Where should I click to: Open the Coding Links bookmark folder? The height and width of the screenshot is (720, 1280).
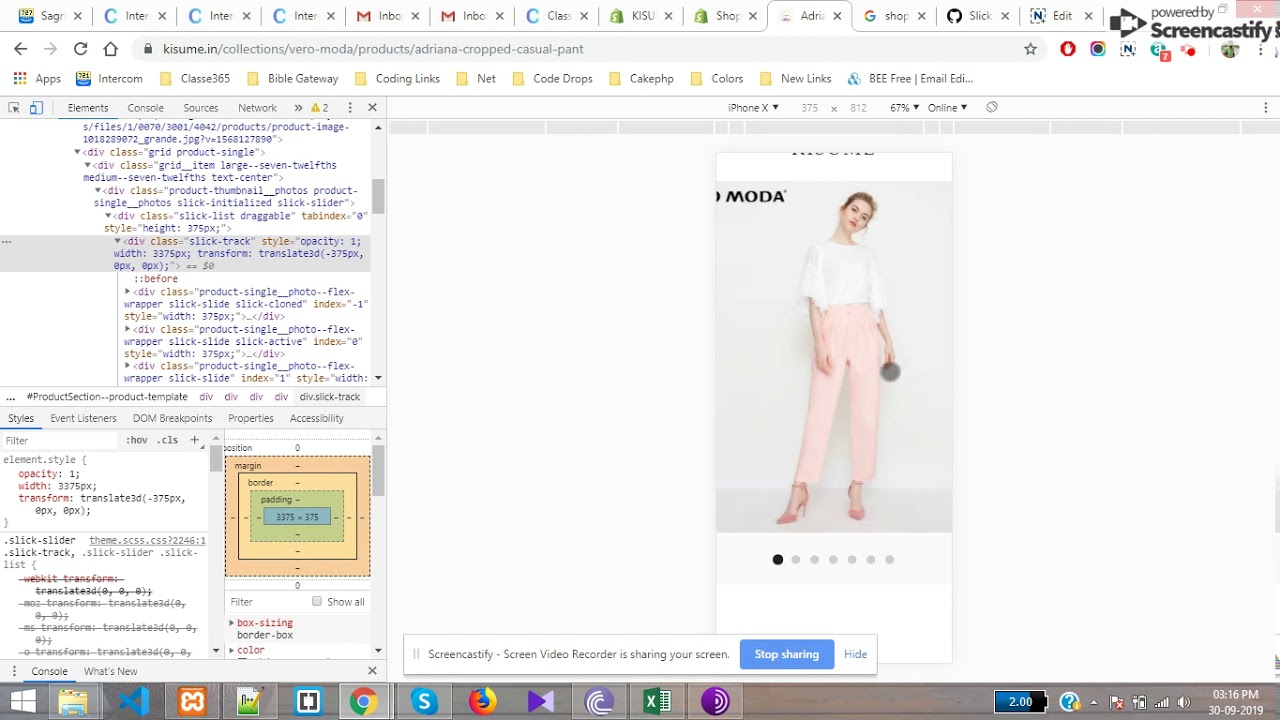tap(397, 78)
